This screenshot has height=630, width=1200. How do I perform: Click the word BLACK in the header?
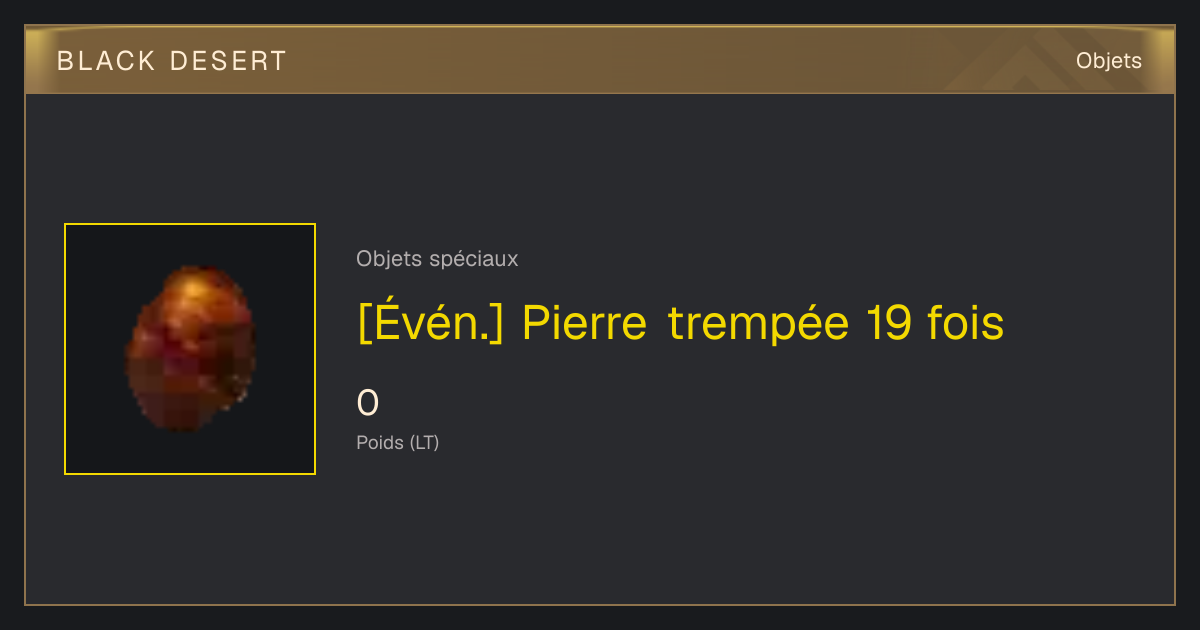click(x=106, y=61)
